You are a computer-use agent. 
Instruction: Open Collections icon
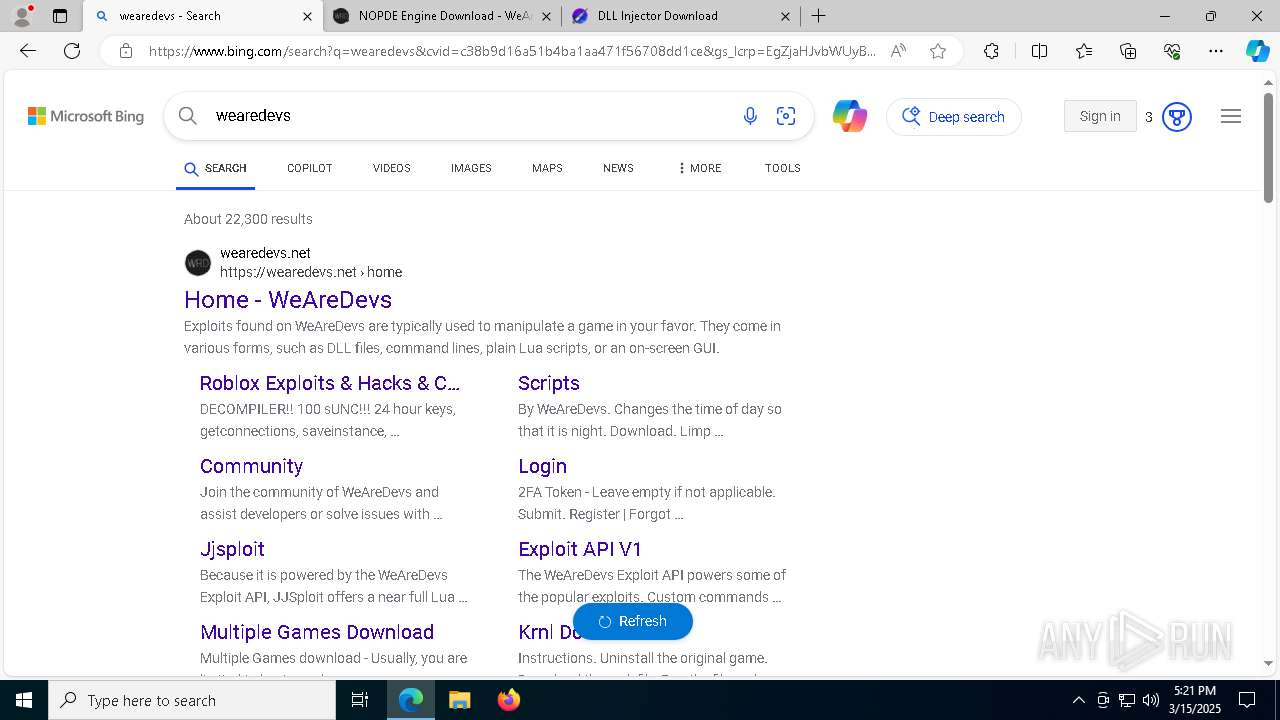[1128, 51]
